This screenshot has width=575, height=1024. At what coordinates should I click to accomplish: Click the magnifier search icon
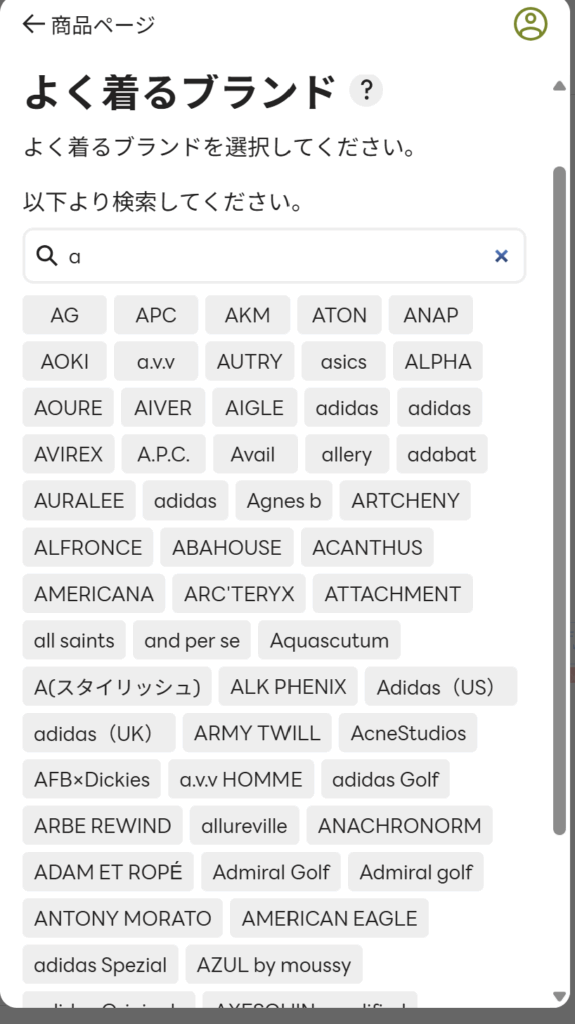(x=47, y=255)
